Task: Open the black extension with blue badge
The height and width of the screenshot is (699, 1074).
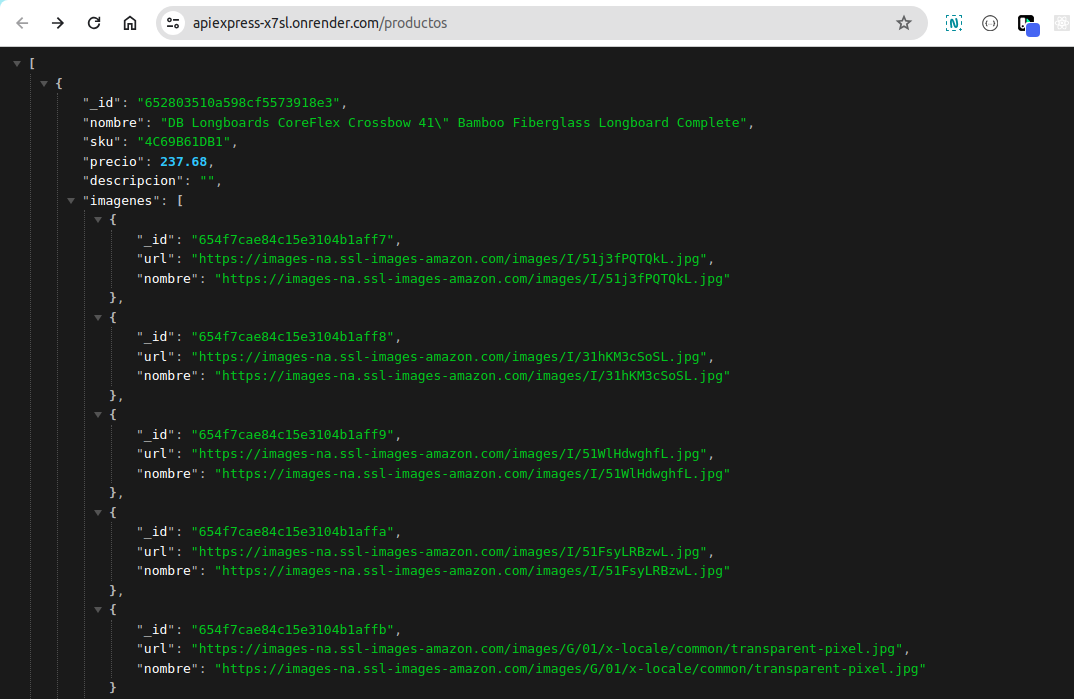Action: click(x=1027, y=25)
